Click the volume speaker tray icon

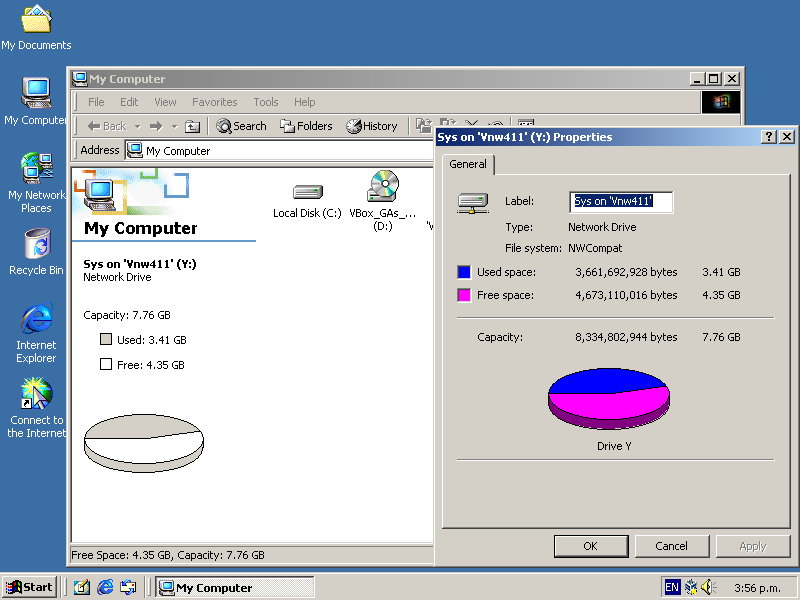coord(709,587)
